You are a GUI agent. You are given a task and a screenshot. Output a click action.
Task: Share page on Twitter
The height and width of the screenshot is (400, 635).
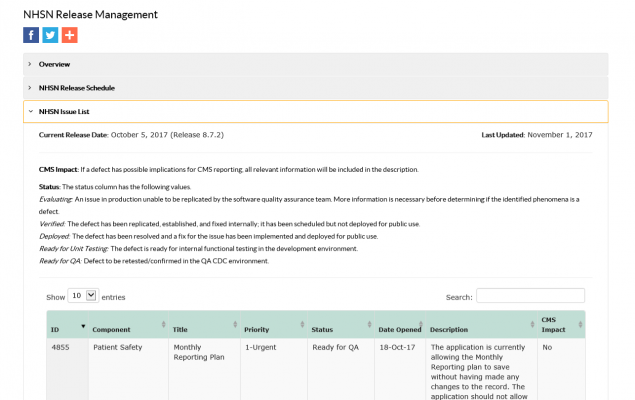(x=50, y=35)
